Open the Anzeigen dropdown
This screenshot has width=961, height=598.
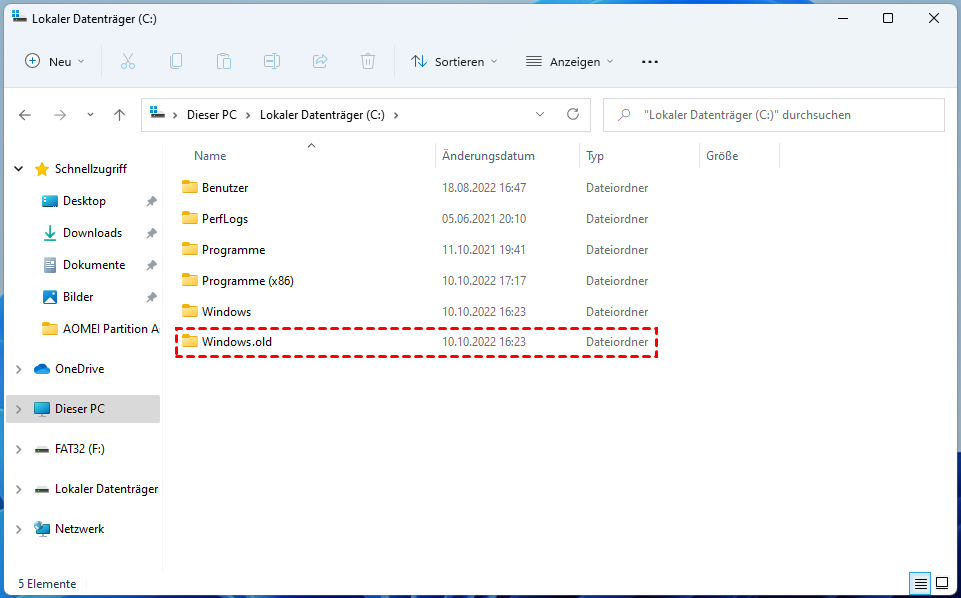coord(569,61)
